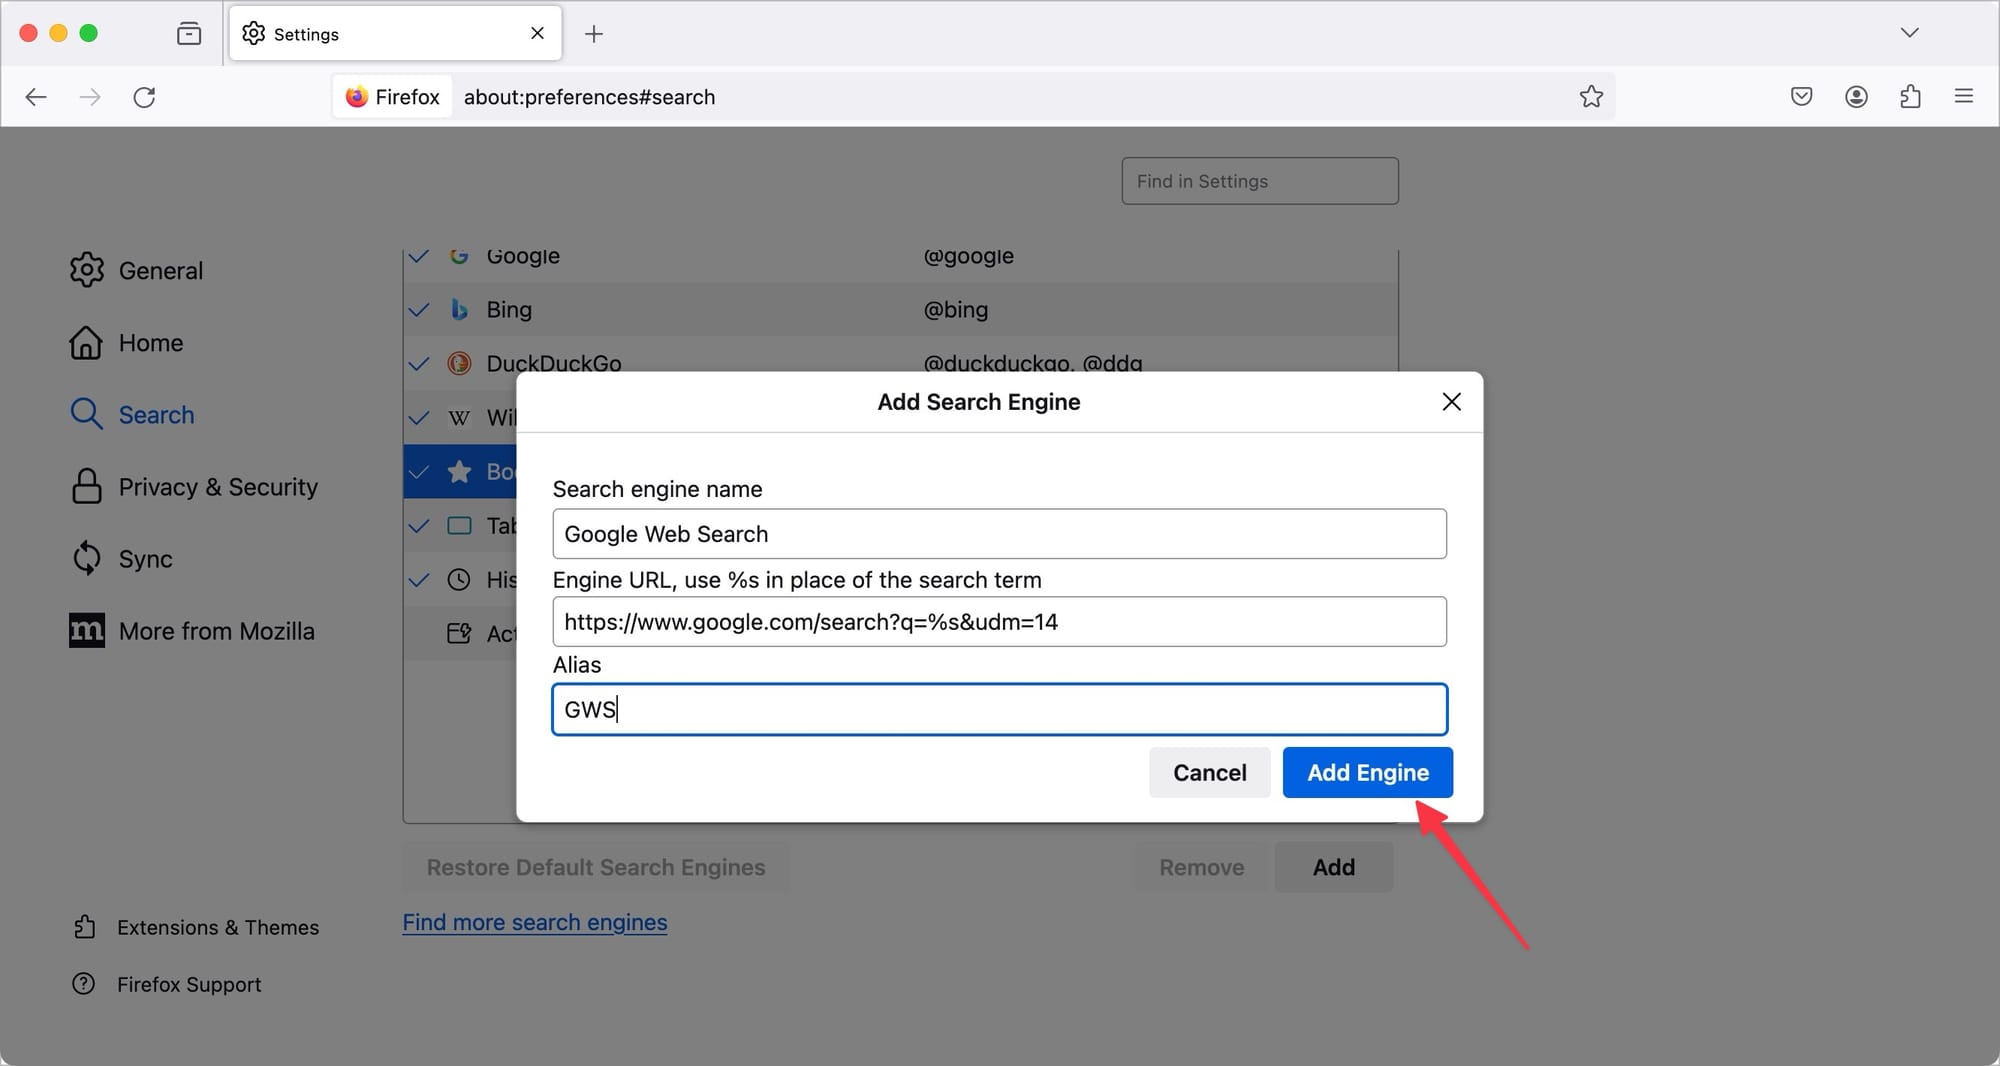
Task: Click the Bookmarks star icon
Action: coord(459,471)
